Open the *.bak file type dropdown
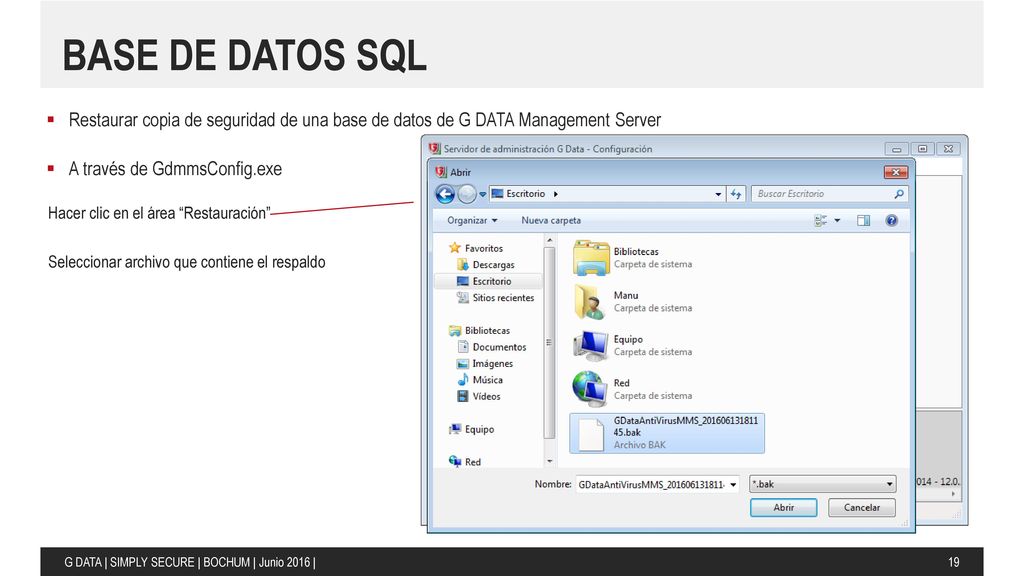Image resolution: width=1024 pixels, height=576 pixels. coord(822,485)
